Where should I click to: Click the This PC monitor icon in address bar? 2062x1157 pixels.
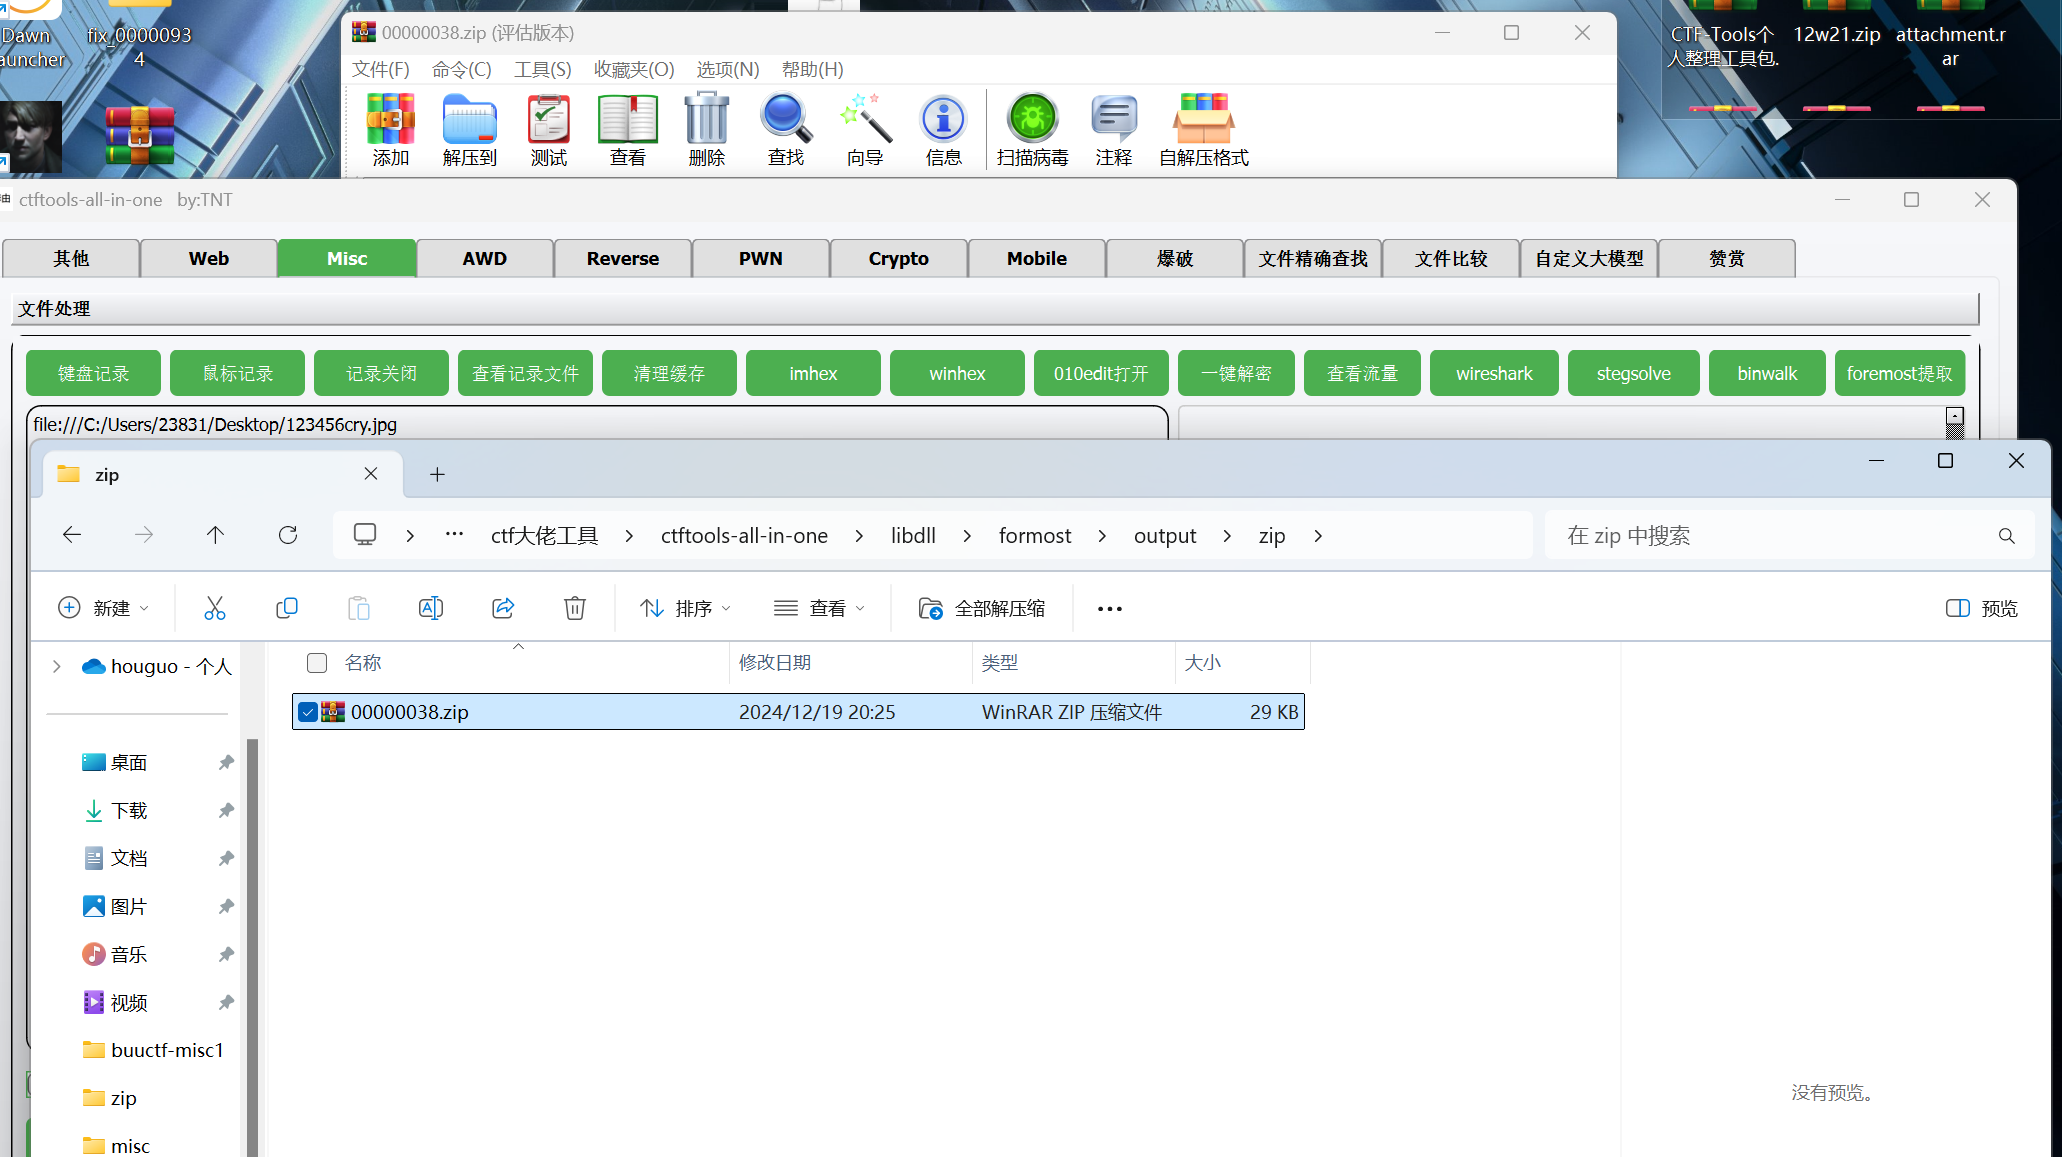click(365, 535)
